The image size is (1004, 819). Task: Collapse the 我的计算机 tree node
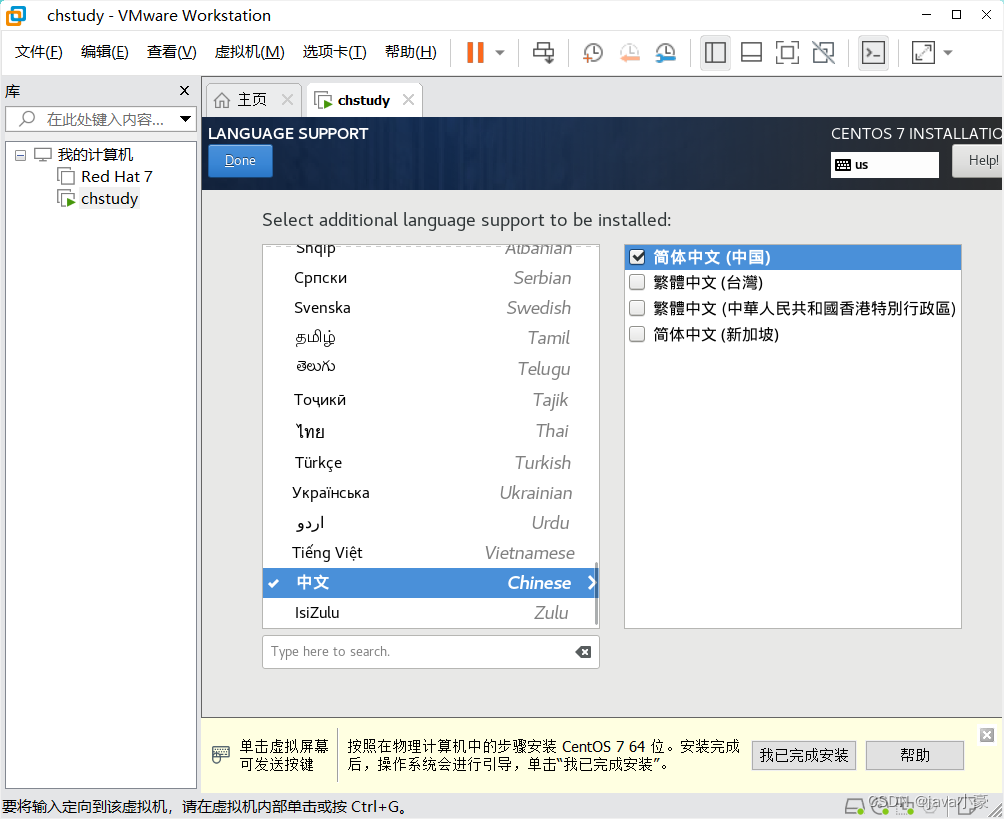[x=20, y=155]
